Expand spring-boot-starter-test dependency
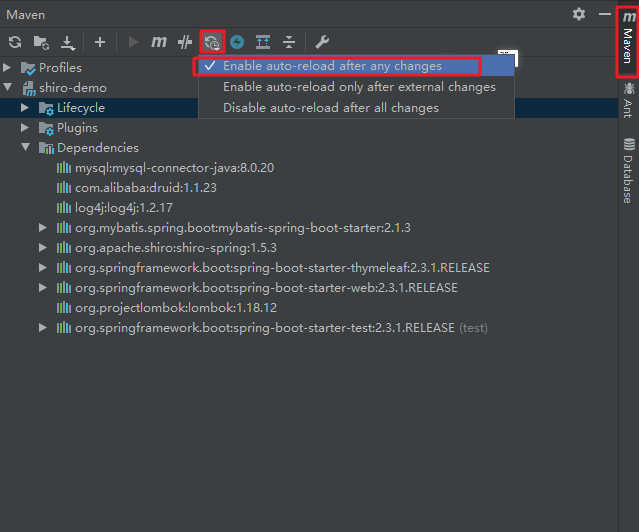The width and height of the screenshot is (639, 532). [43, 327]
